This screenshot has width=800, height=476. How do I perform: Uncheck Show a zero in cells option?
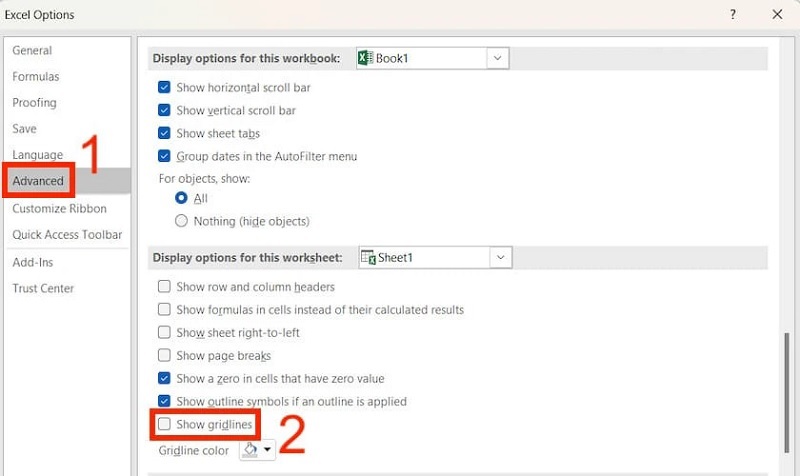coord(164,379)
